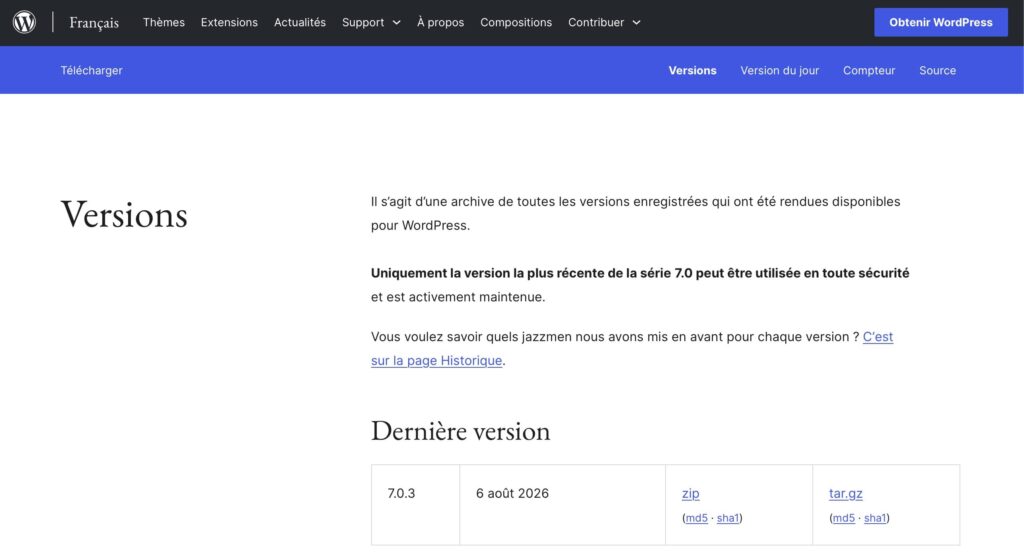Click the "6 août 2026" date cell

coord(562,505)
